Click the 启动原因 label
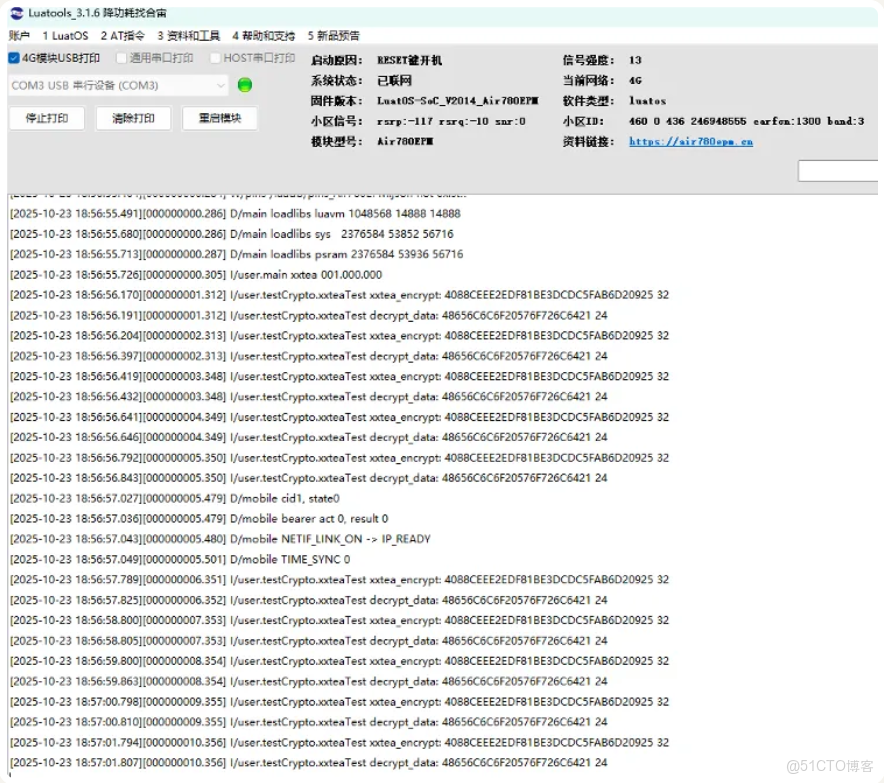 click(x=337, y=60)
